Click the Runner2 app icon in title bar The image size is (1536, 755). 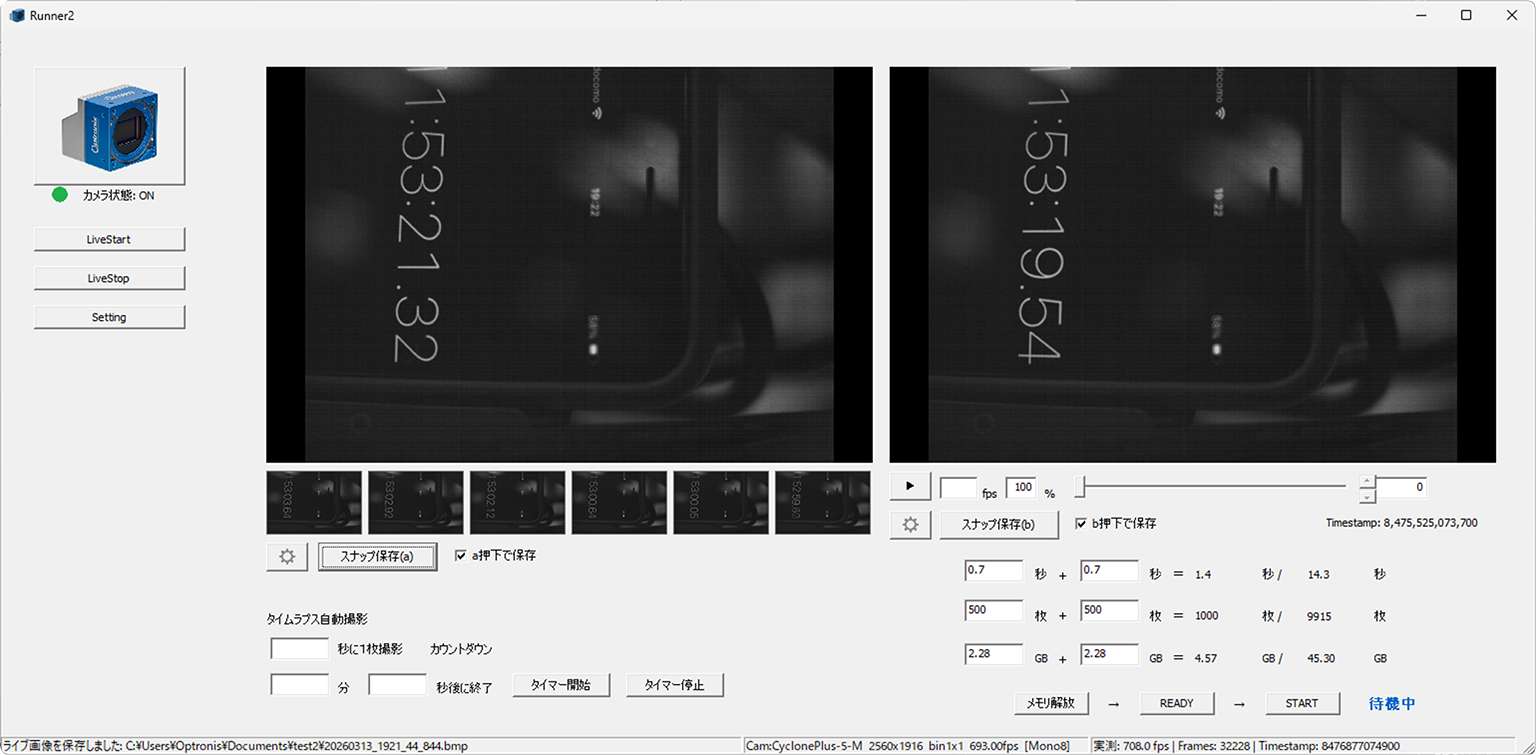(16, 15)
